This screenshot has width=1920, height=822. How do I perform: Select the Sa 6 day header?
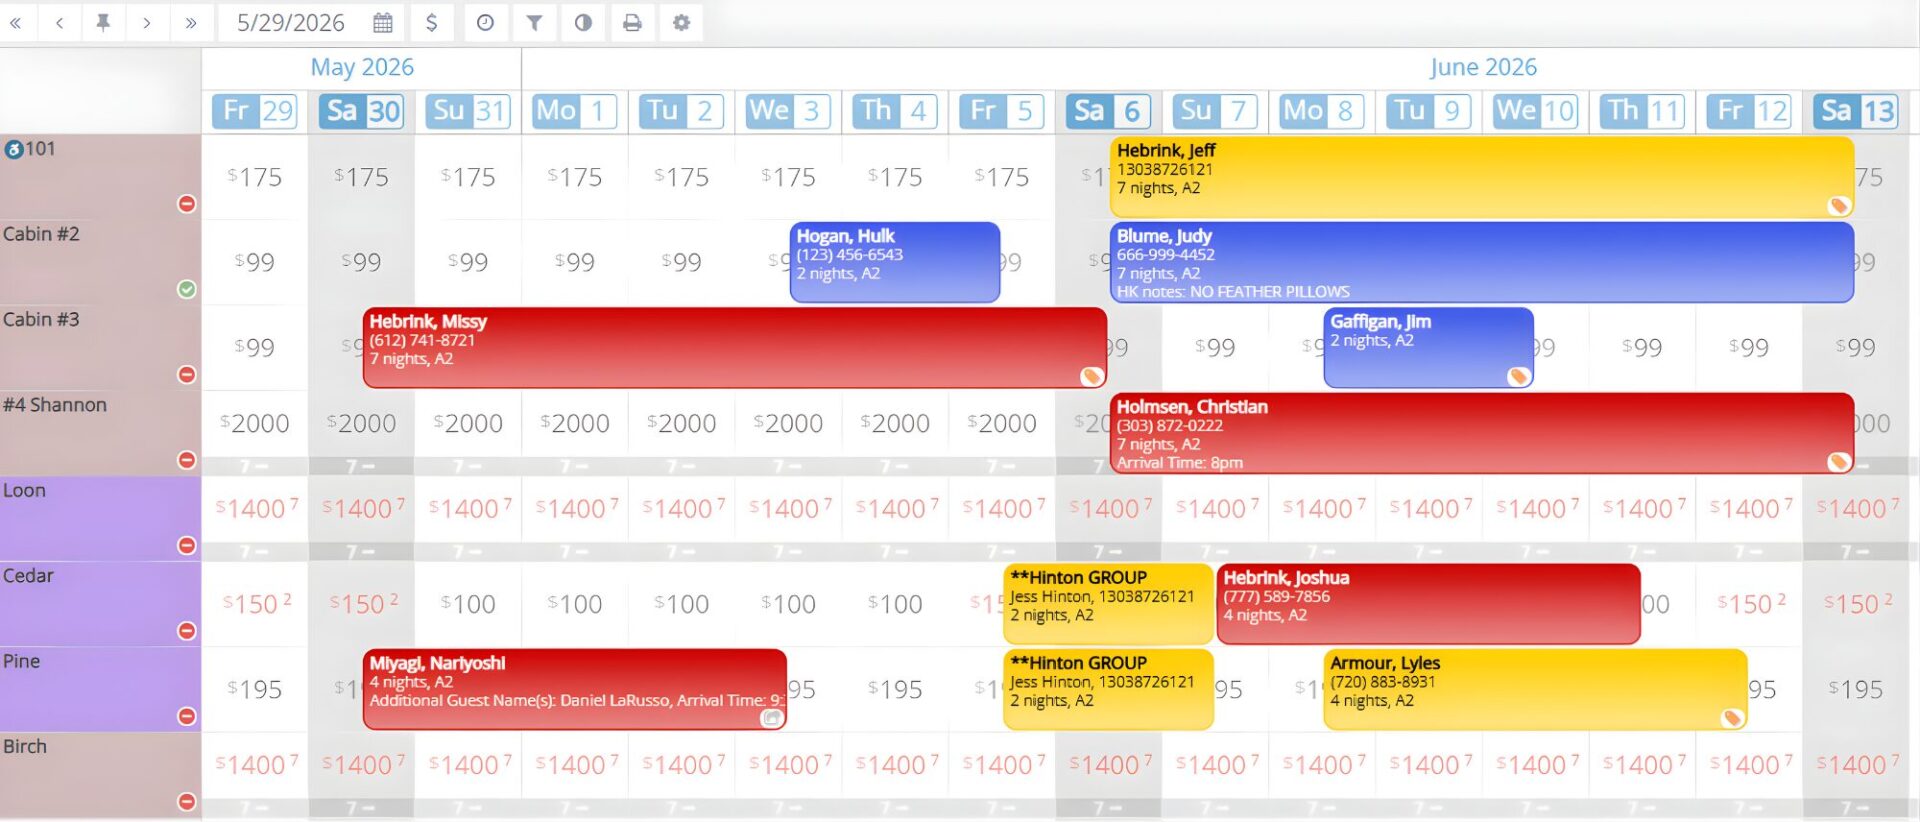(x=1108, y=111)
